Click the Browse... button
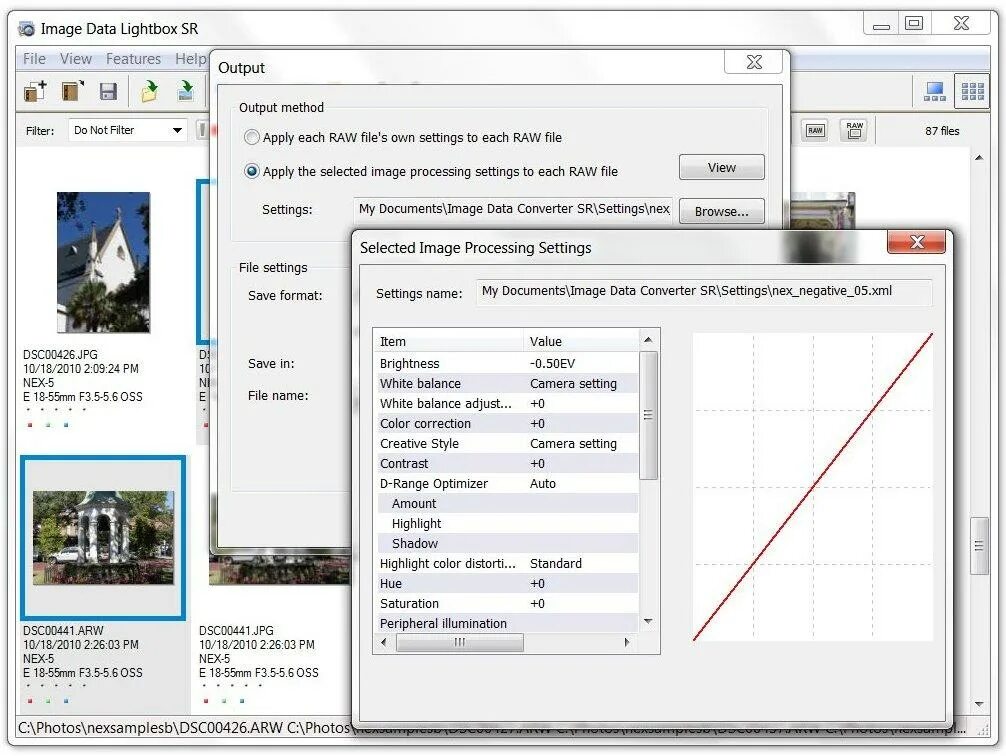Viewport: 1006px width, 756px height. tap(722, 211)
